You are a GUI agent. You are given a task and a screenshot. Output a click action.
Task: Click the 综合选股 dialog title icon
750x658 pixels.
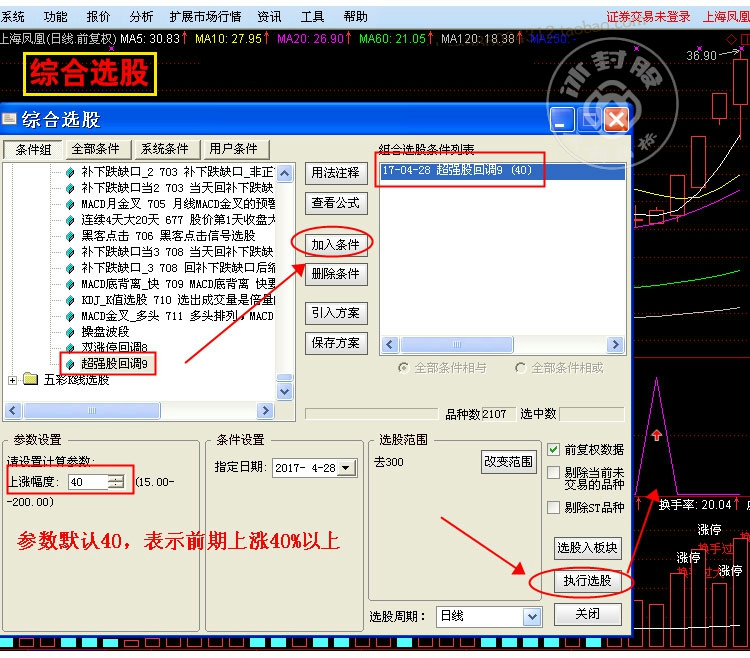10,119
